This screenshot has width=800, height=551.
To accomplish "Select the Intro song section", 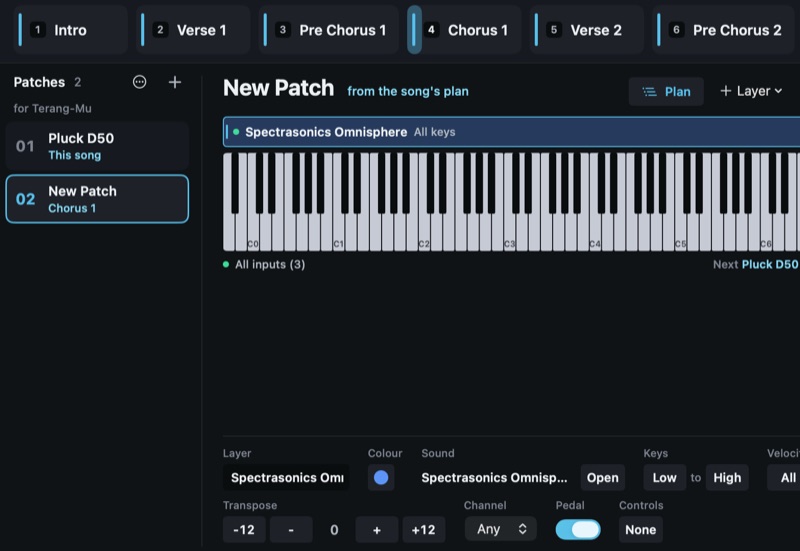I will tap(70, 30).
